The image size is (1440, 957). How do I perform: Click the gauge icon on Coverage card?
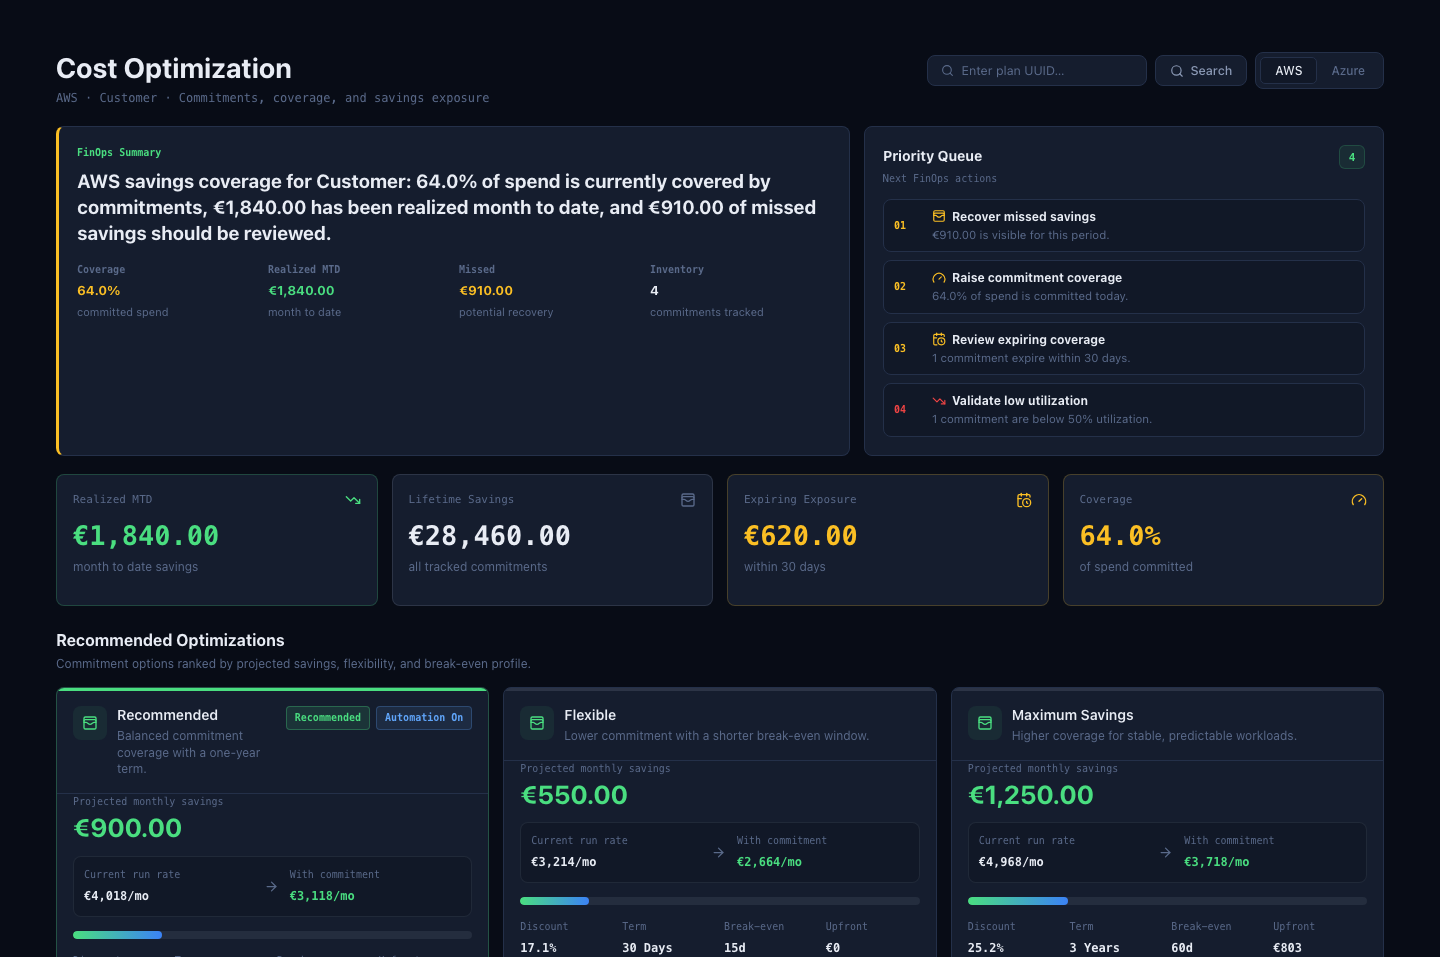click(1359, 500)
